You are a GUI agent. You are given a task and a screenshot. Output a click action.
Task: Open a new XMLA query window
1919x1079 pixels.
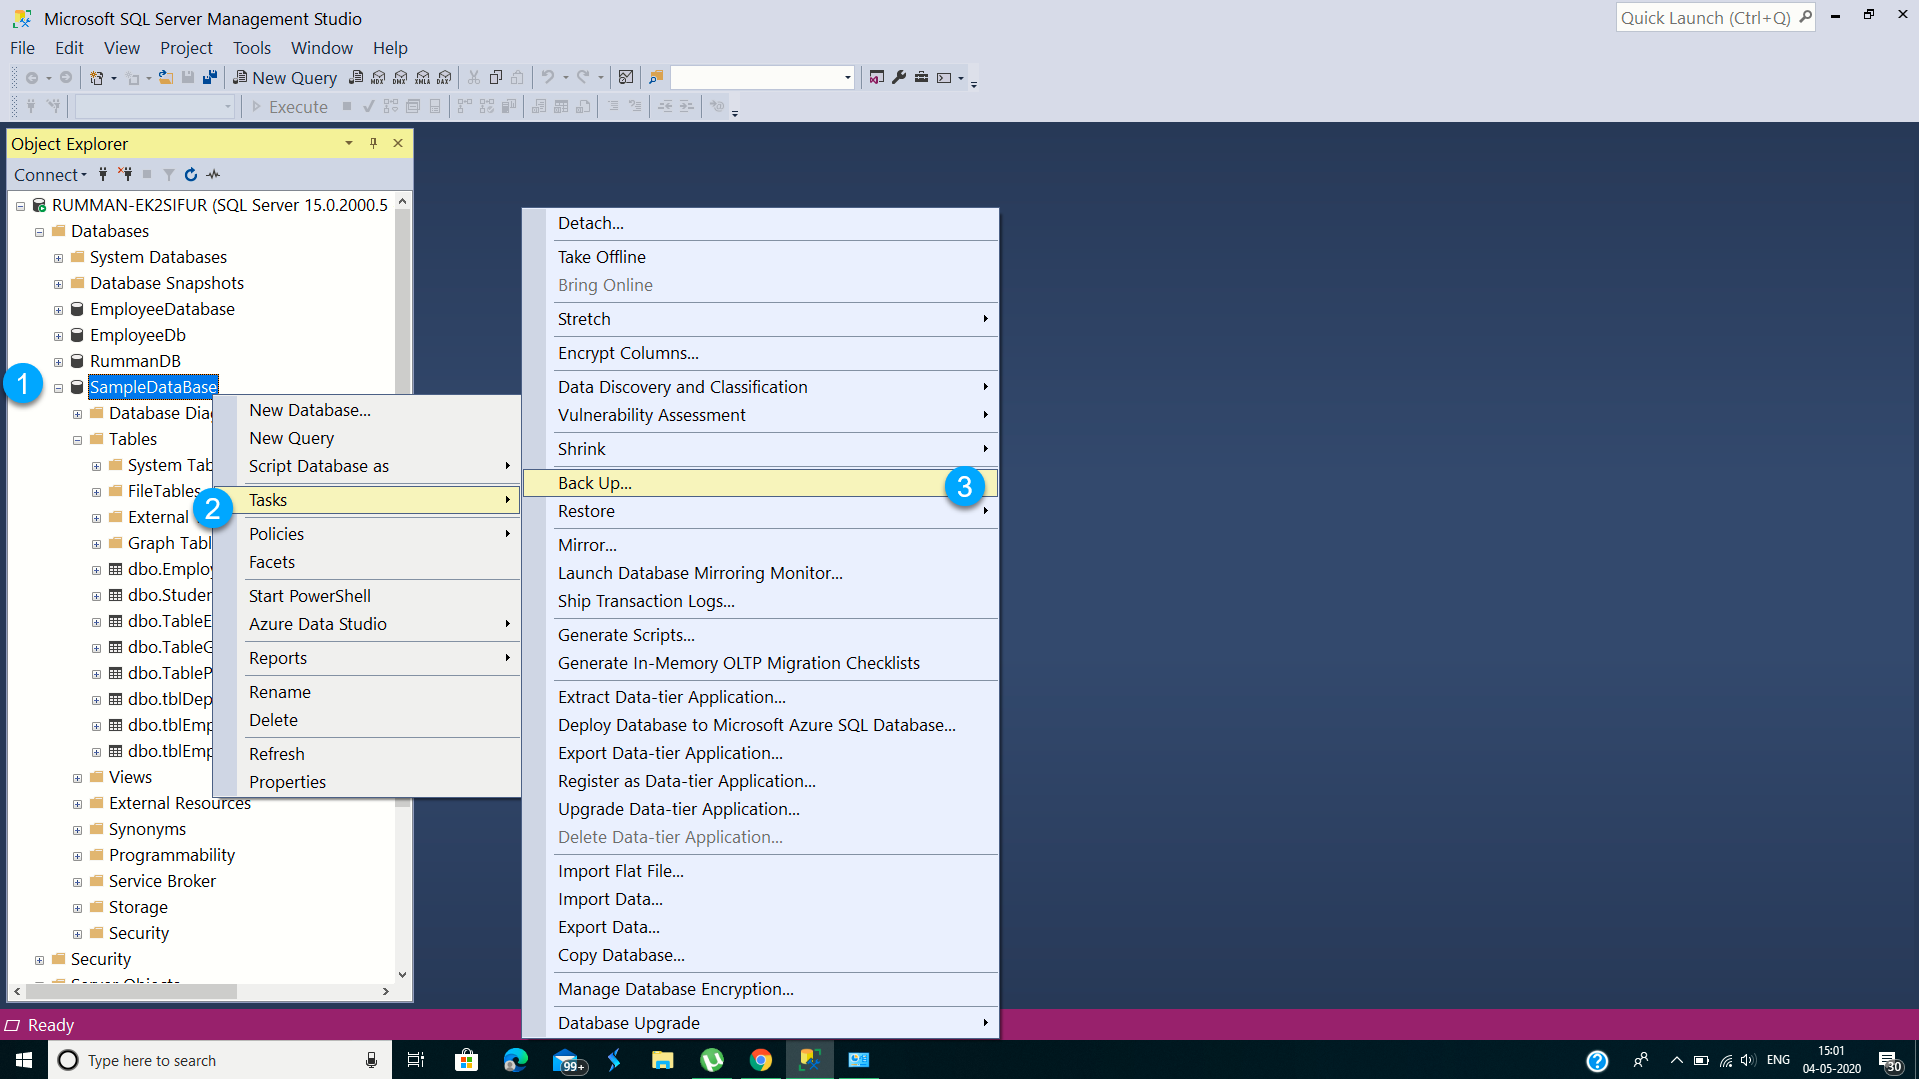422,77
